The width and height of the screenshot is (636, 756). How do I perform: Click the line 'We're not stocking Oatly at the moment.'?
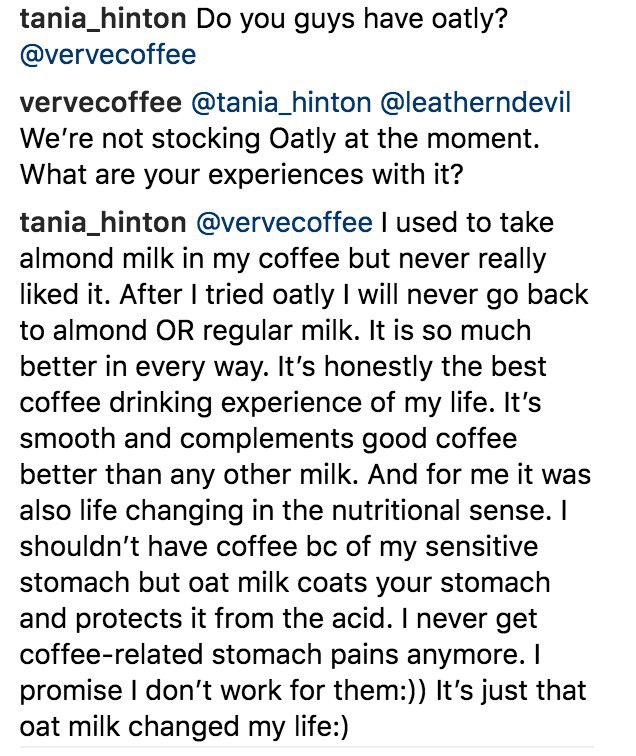pyautogui.click(x=279, y=139)
